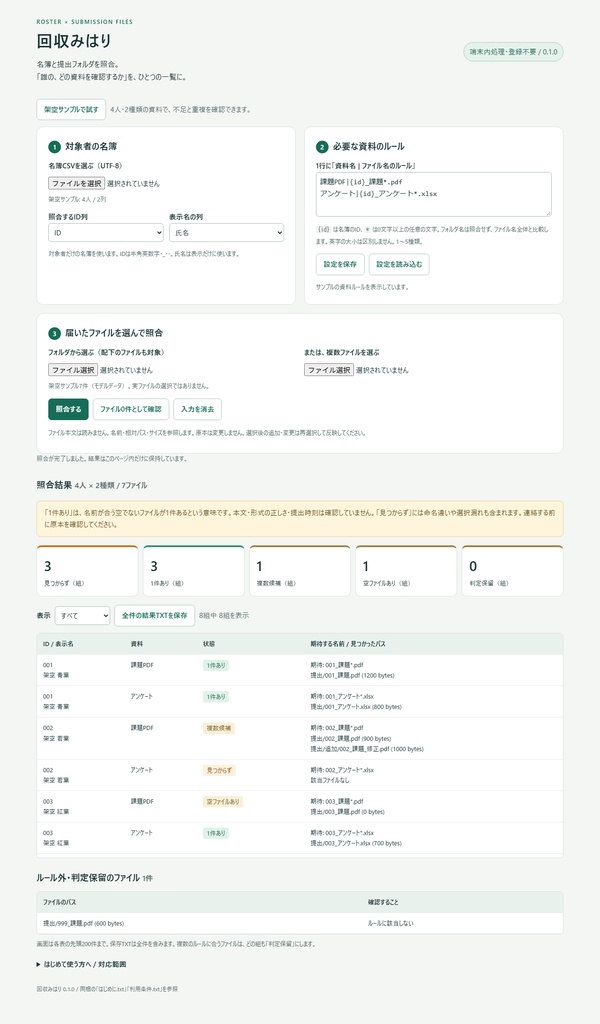This screenshot has width=600, height=1024.
Task: Run matching with the 照合する button
Action: (x=68, y=409)
